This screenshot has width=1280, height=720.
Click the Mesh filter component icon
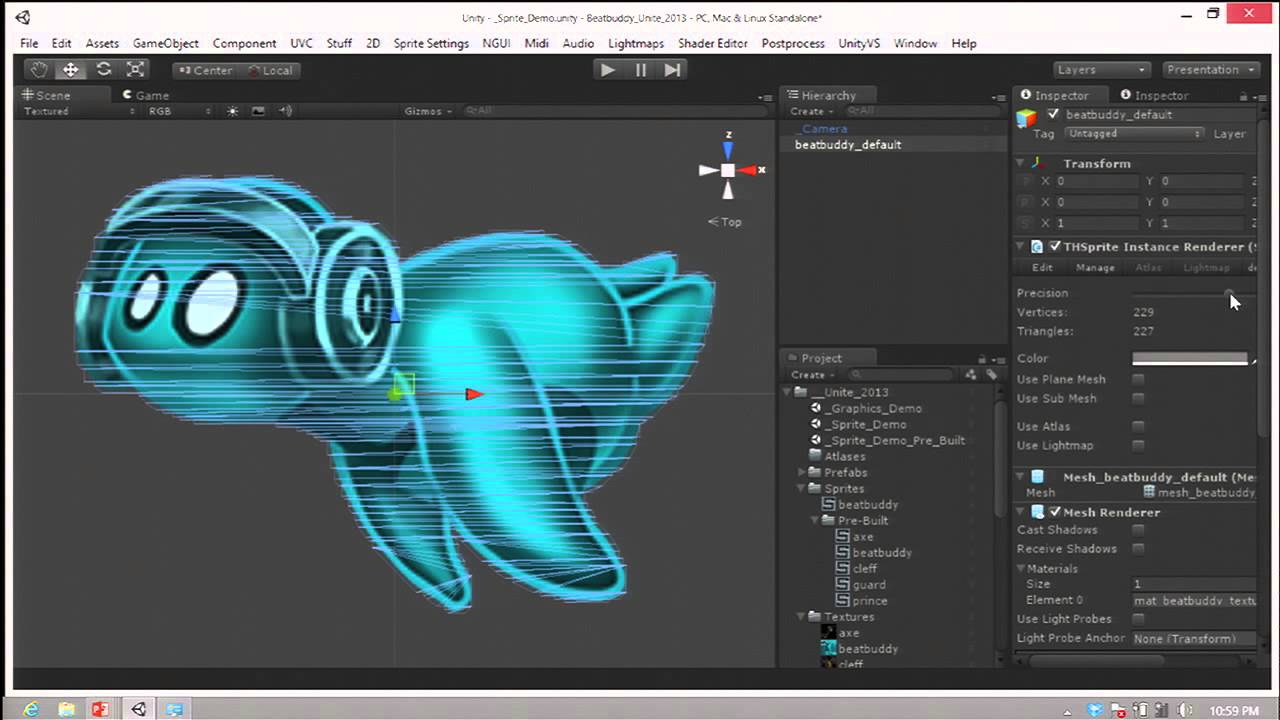click(x=1037, y=477)
